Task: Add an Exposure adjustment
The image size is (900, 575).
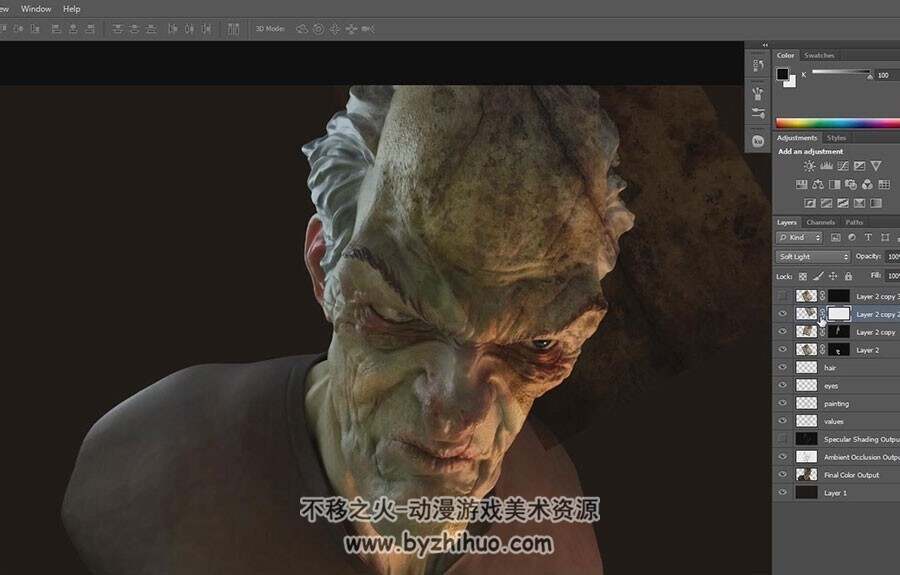Action: (x=859, y=166)
